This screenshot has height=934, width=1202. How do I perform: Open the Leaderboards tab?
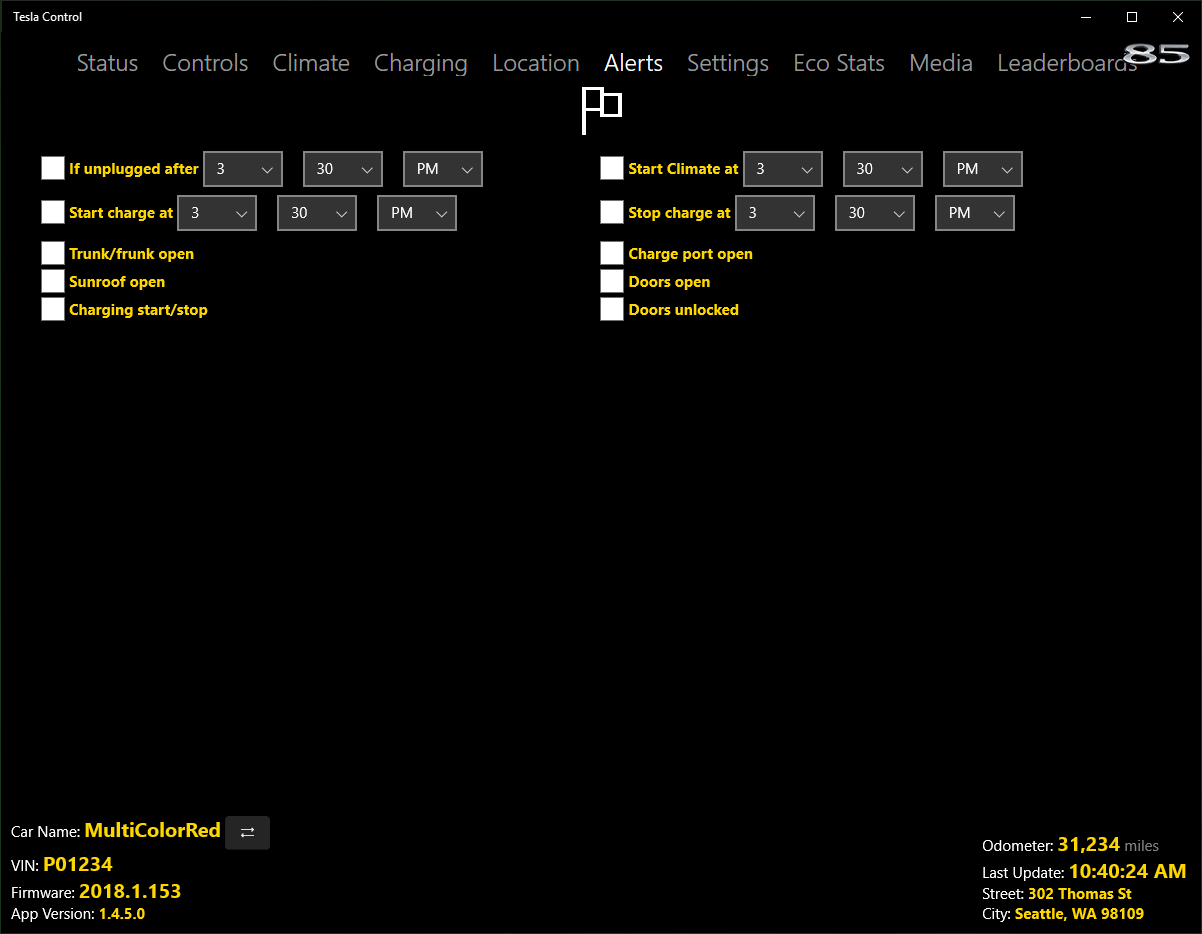coord(1067,63)
